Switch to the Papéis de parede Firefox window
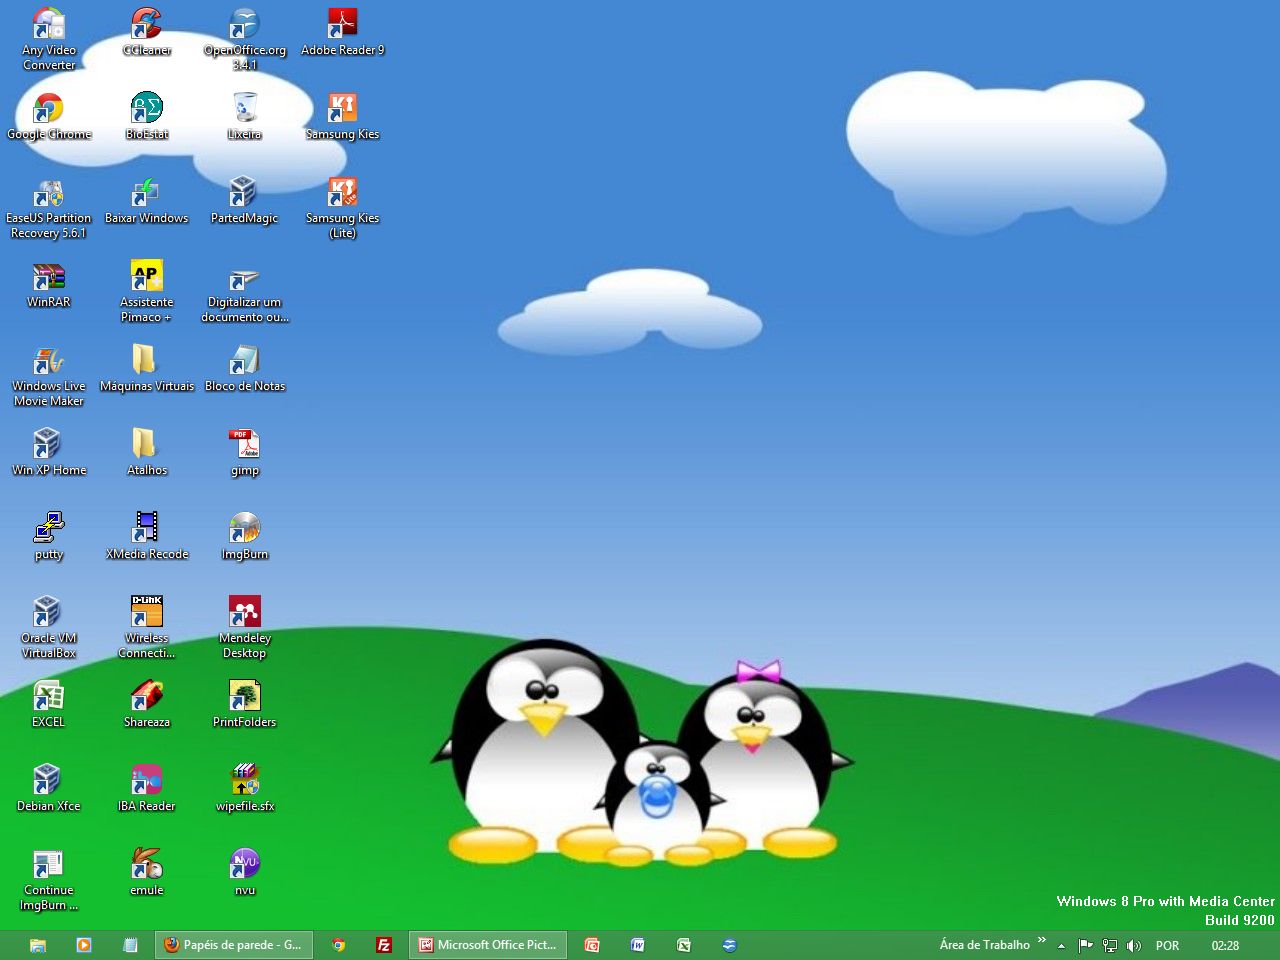 pos(234,945)
